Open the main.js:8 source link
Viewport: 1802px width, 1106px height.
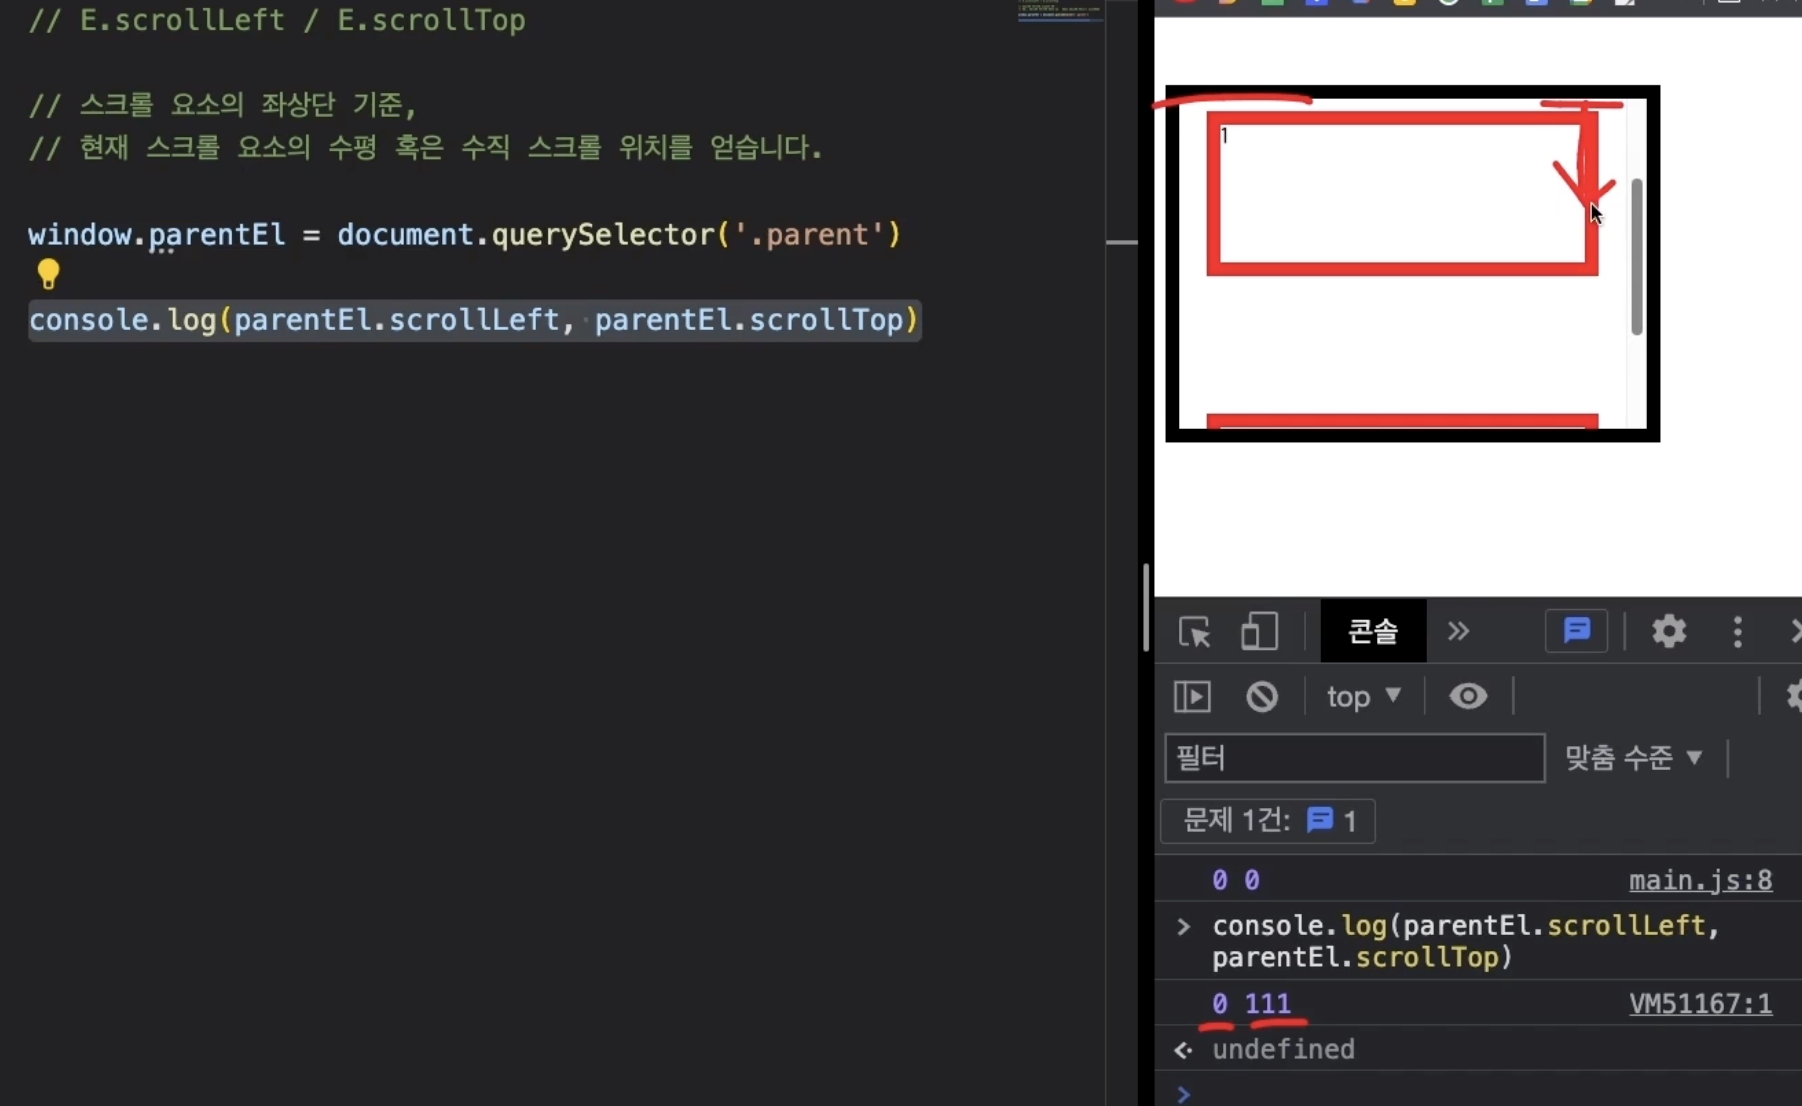[1700, 880]
